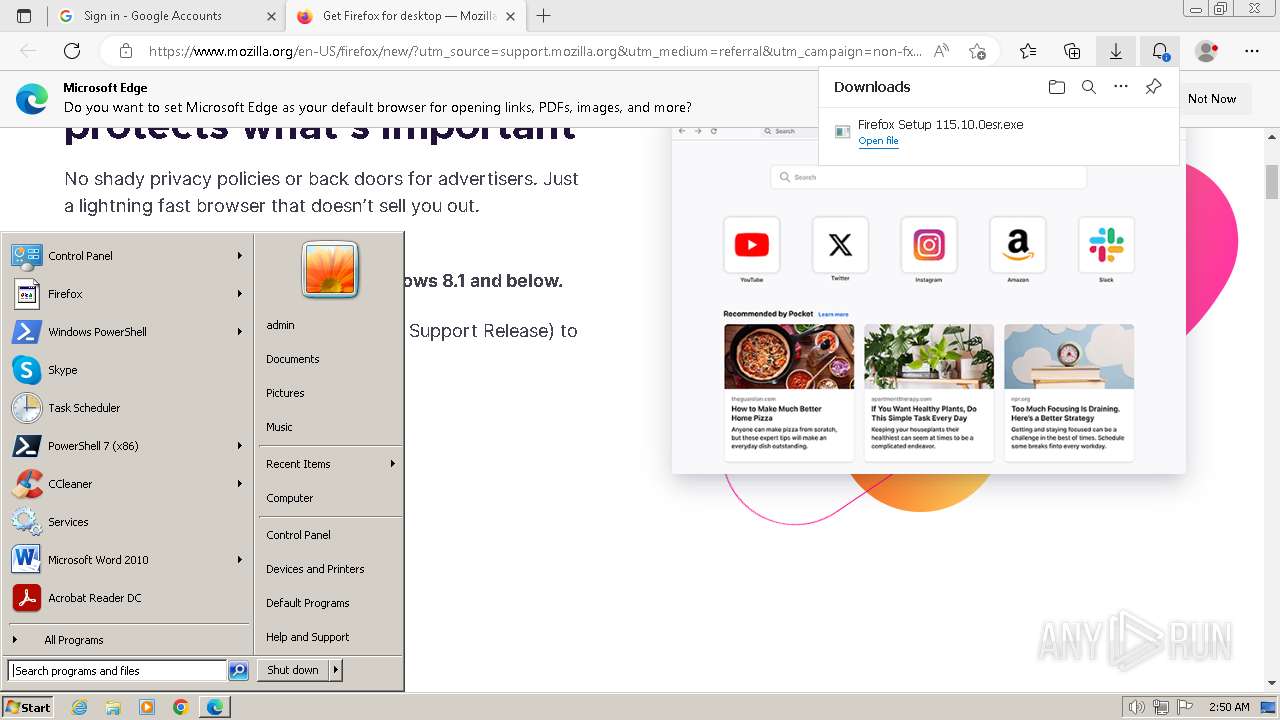
Task: Open Services from the Start menu
Action: (128, 522)
